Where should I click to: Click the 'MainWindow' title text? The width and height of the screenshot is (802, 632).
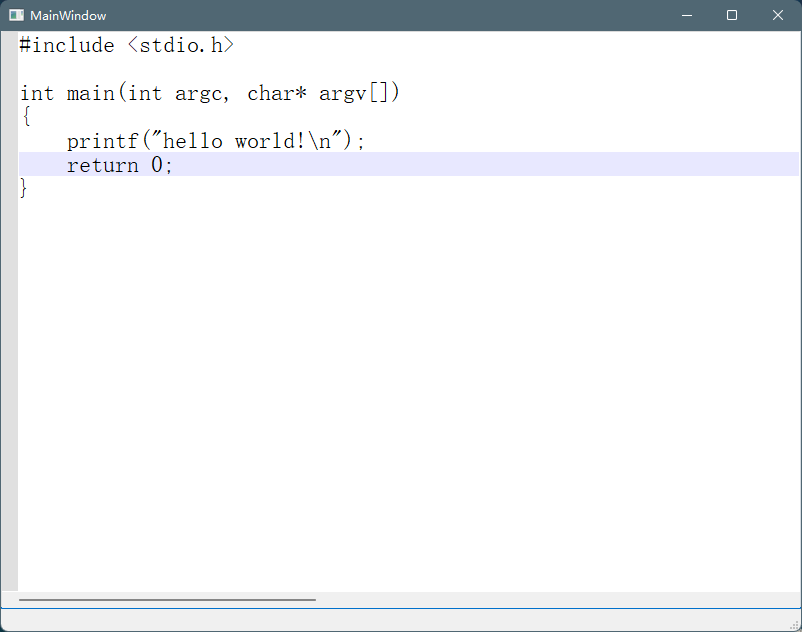(x=68, y=16)
